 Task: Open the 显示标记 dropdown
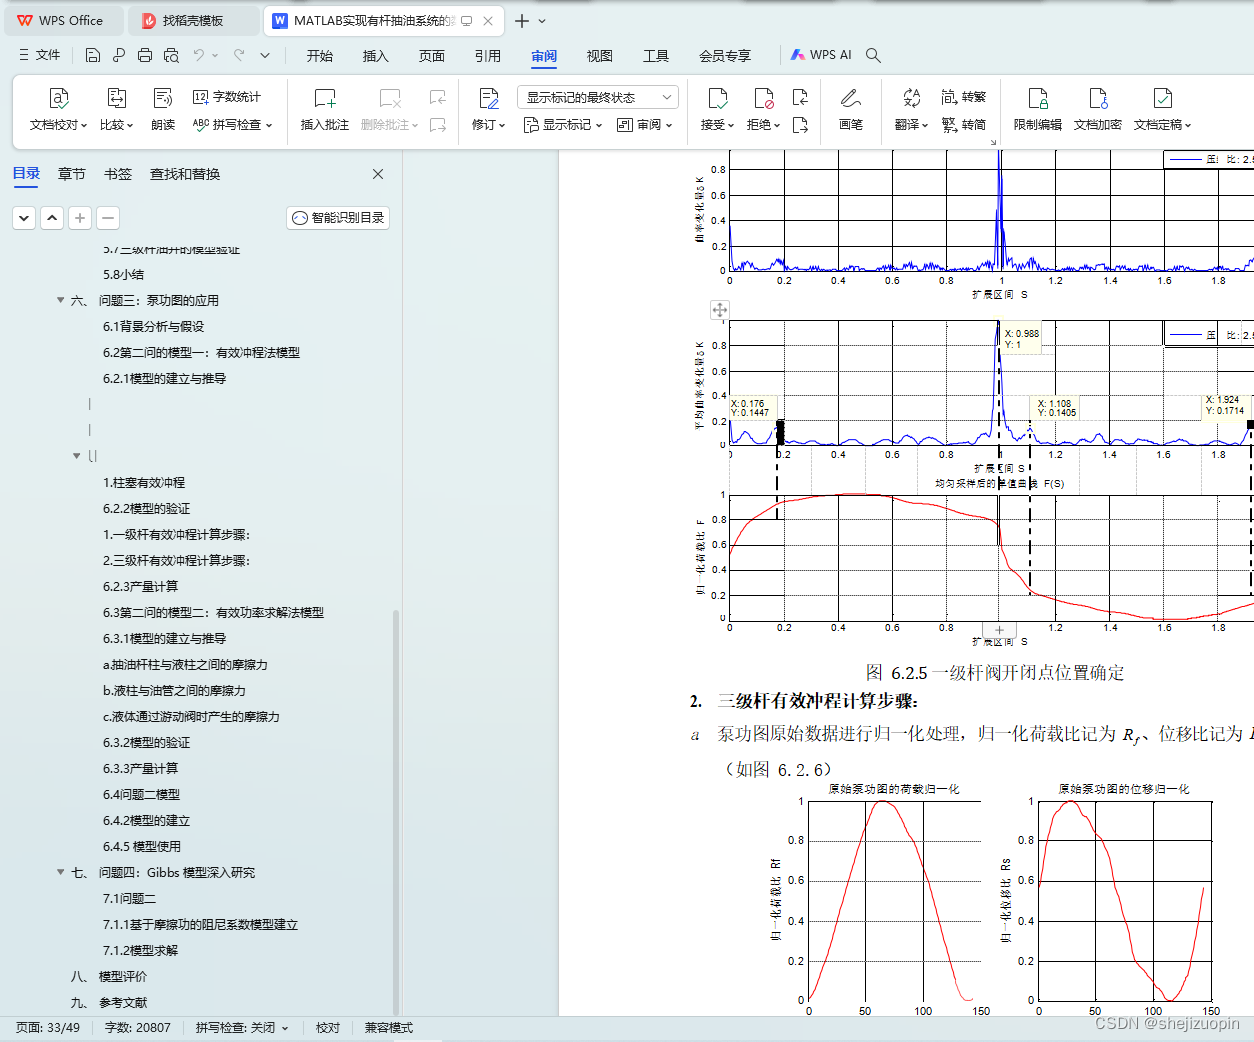[x=562, y=125]
